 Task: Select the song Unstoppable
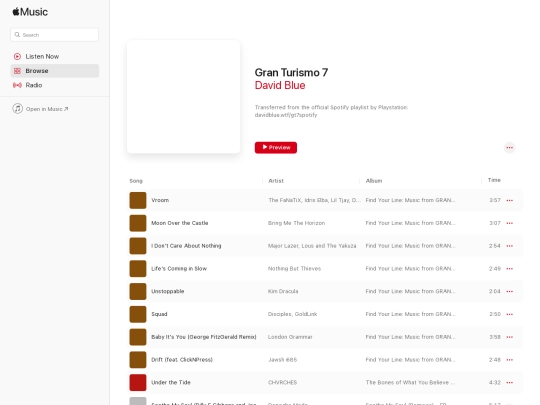(x=167, y=291)
